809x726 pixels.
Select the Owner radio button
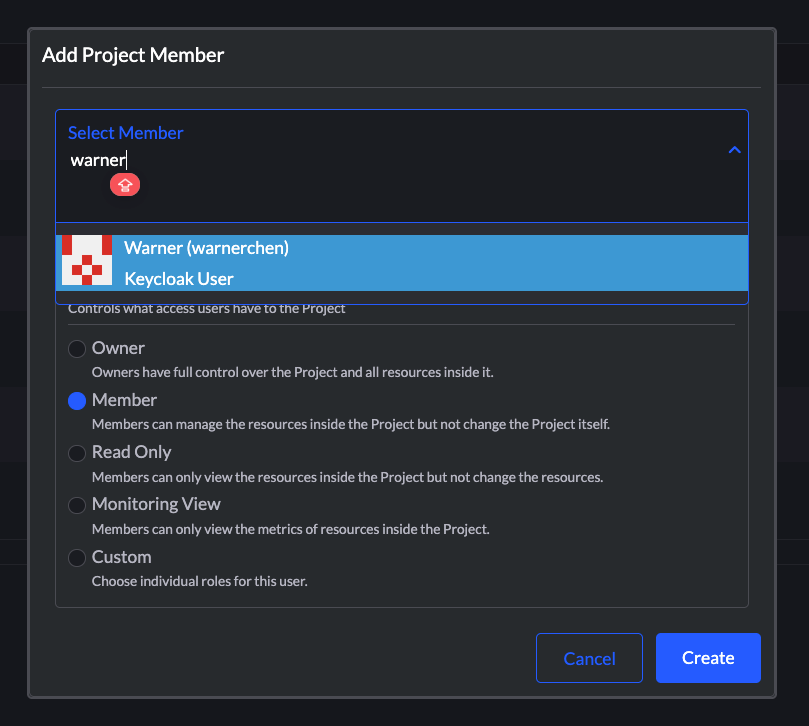[x=77, y=349]
